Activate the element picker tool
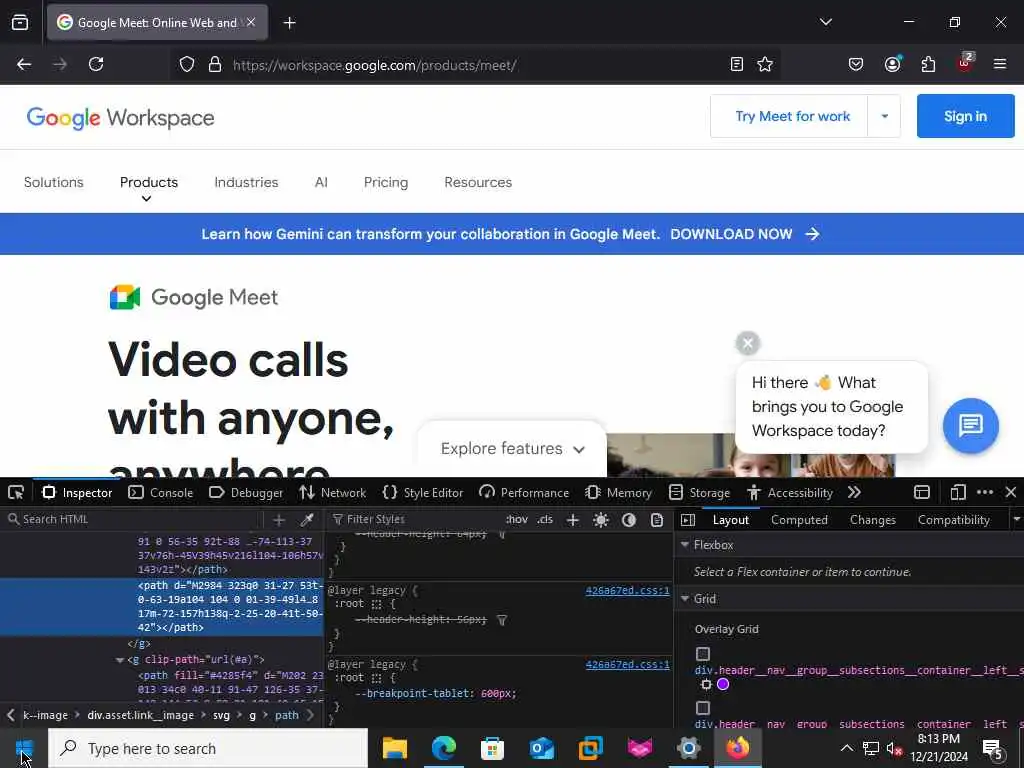The width and height of the screenshot is (1024, 768). click(16, 492)
